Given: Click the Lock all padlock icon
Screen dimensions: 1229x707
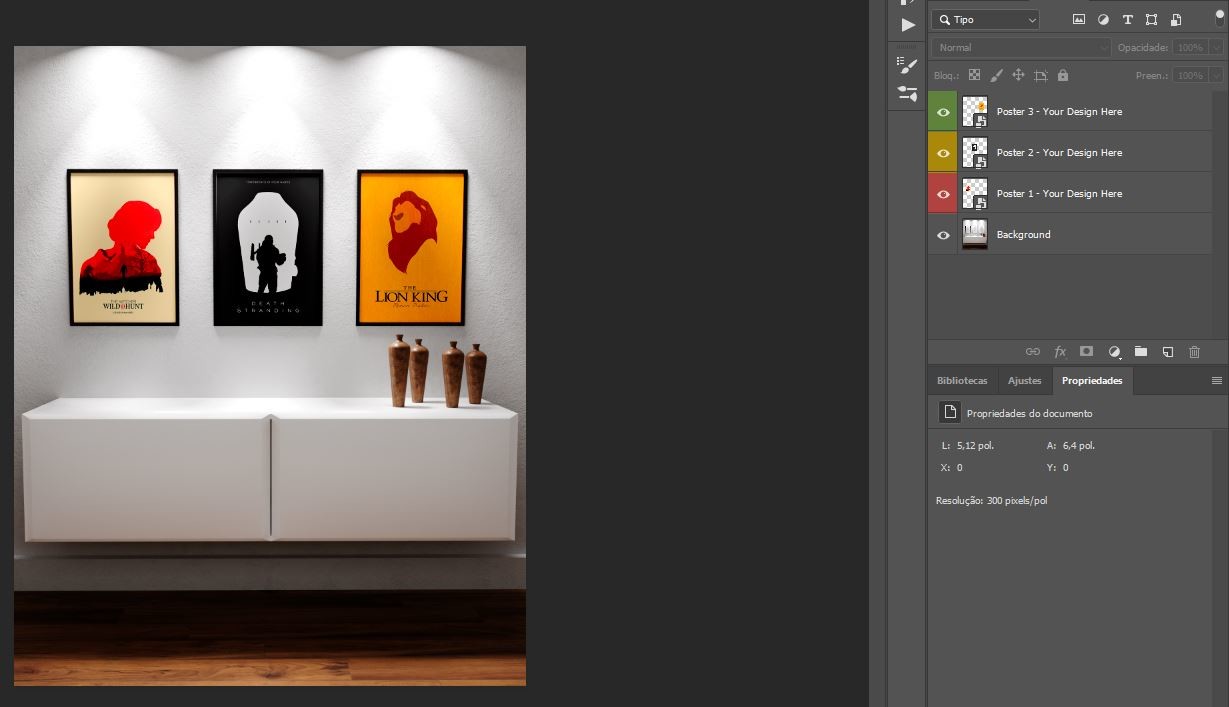Looking at the screenshot, I should pos(1063,75).
